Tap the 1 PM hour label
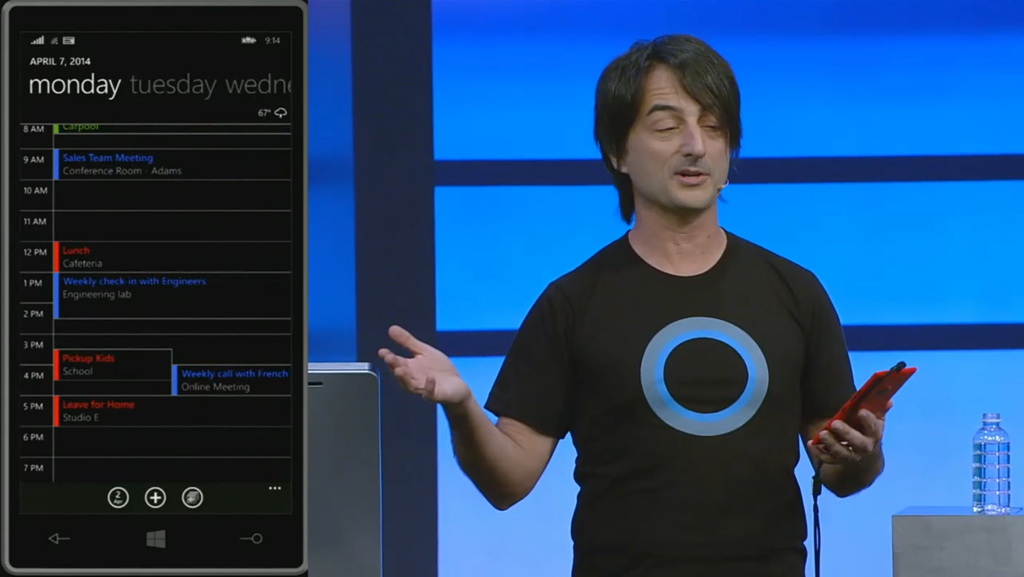 click(33, 283)
